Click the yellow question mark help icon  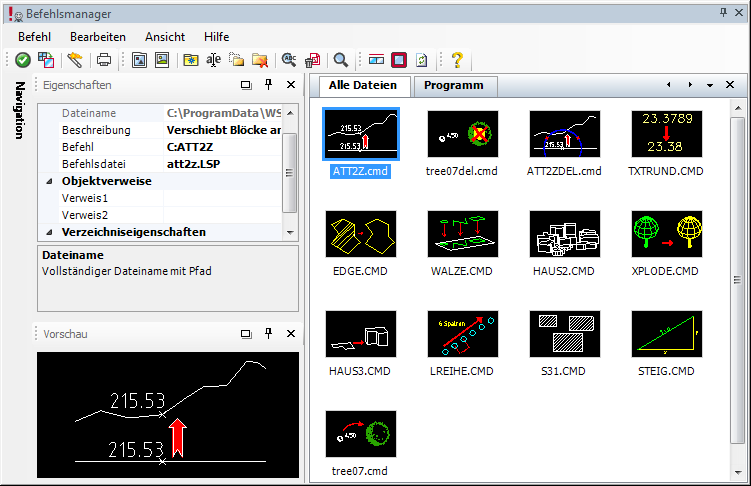pos(457,60)
